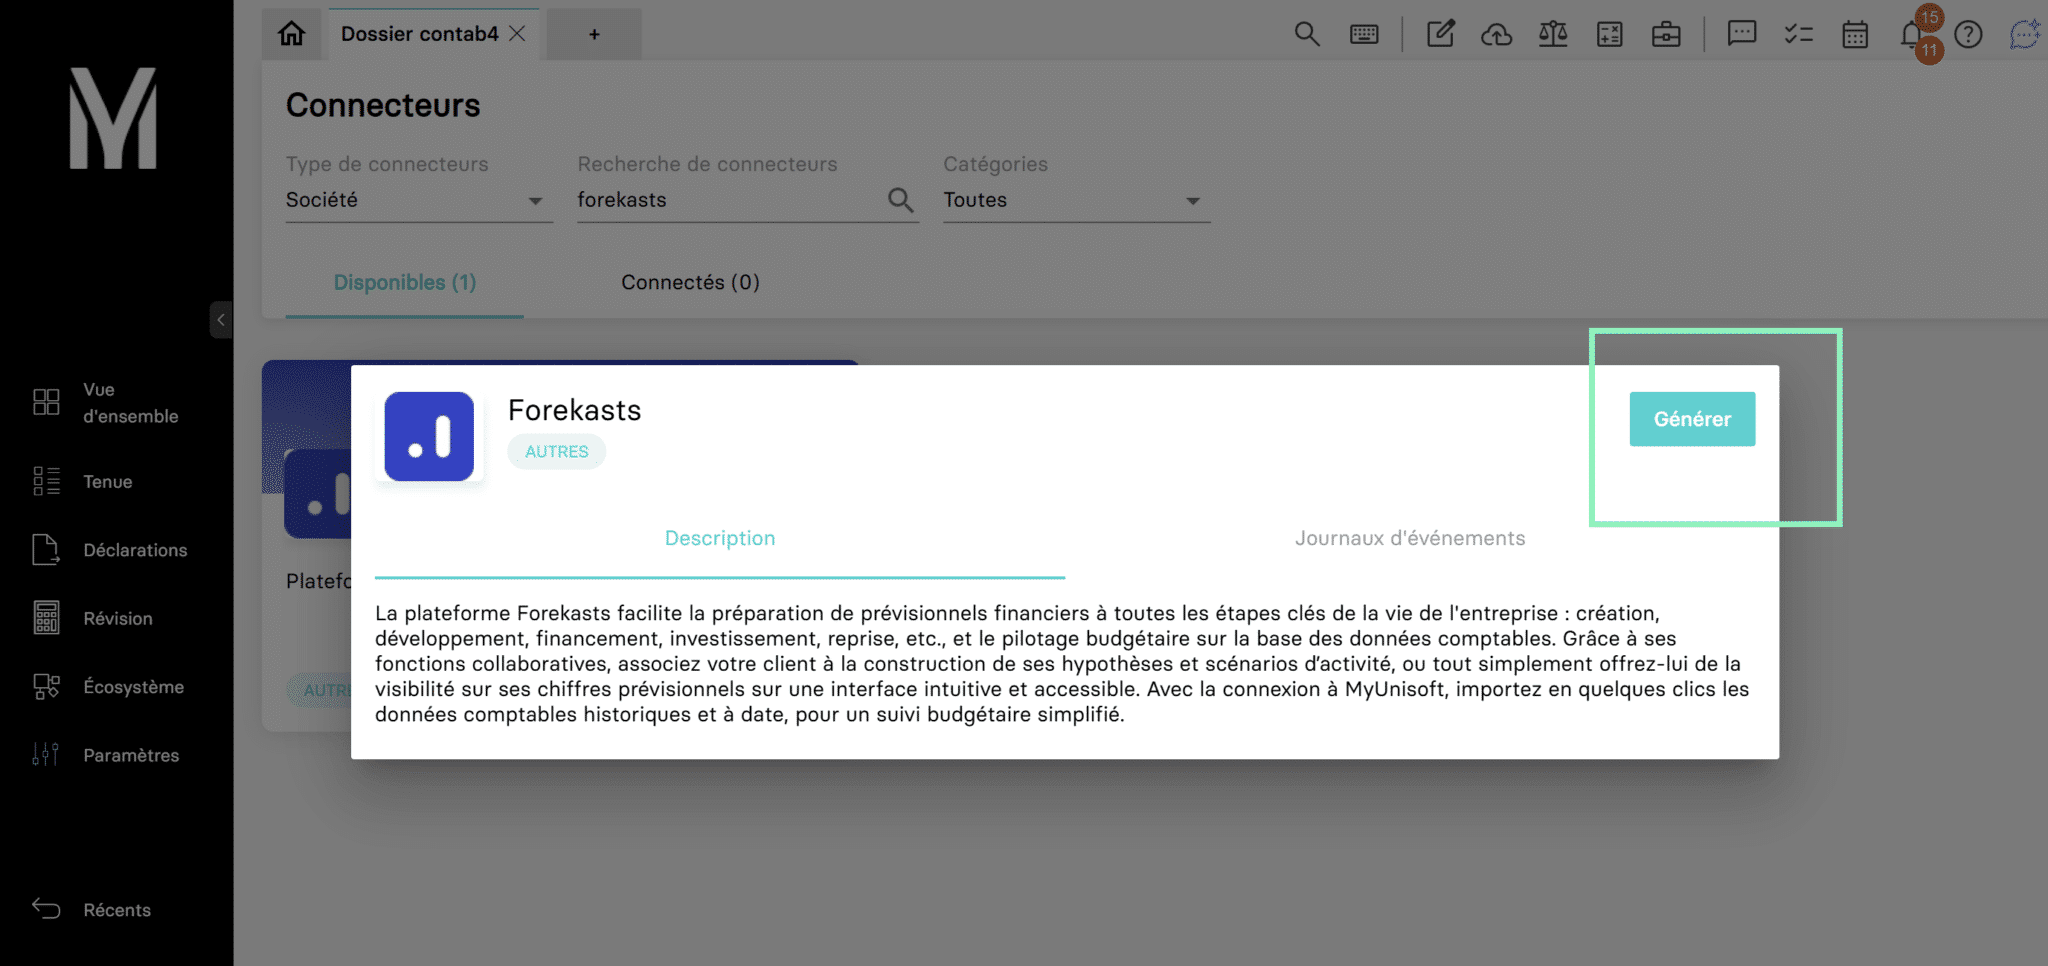
Task: Open the balance scales icon
Action: click(1553, 34)
